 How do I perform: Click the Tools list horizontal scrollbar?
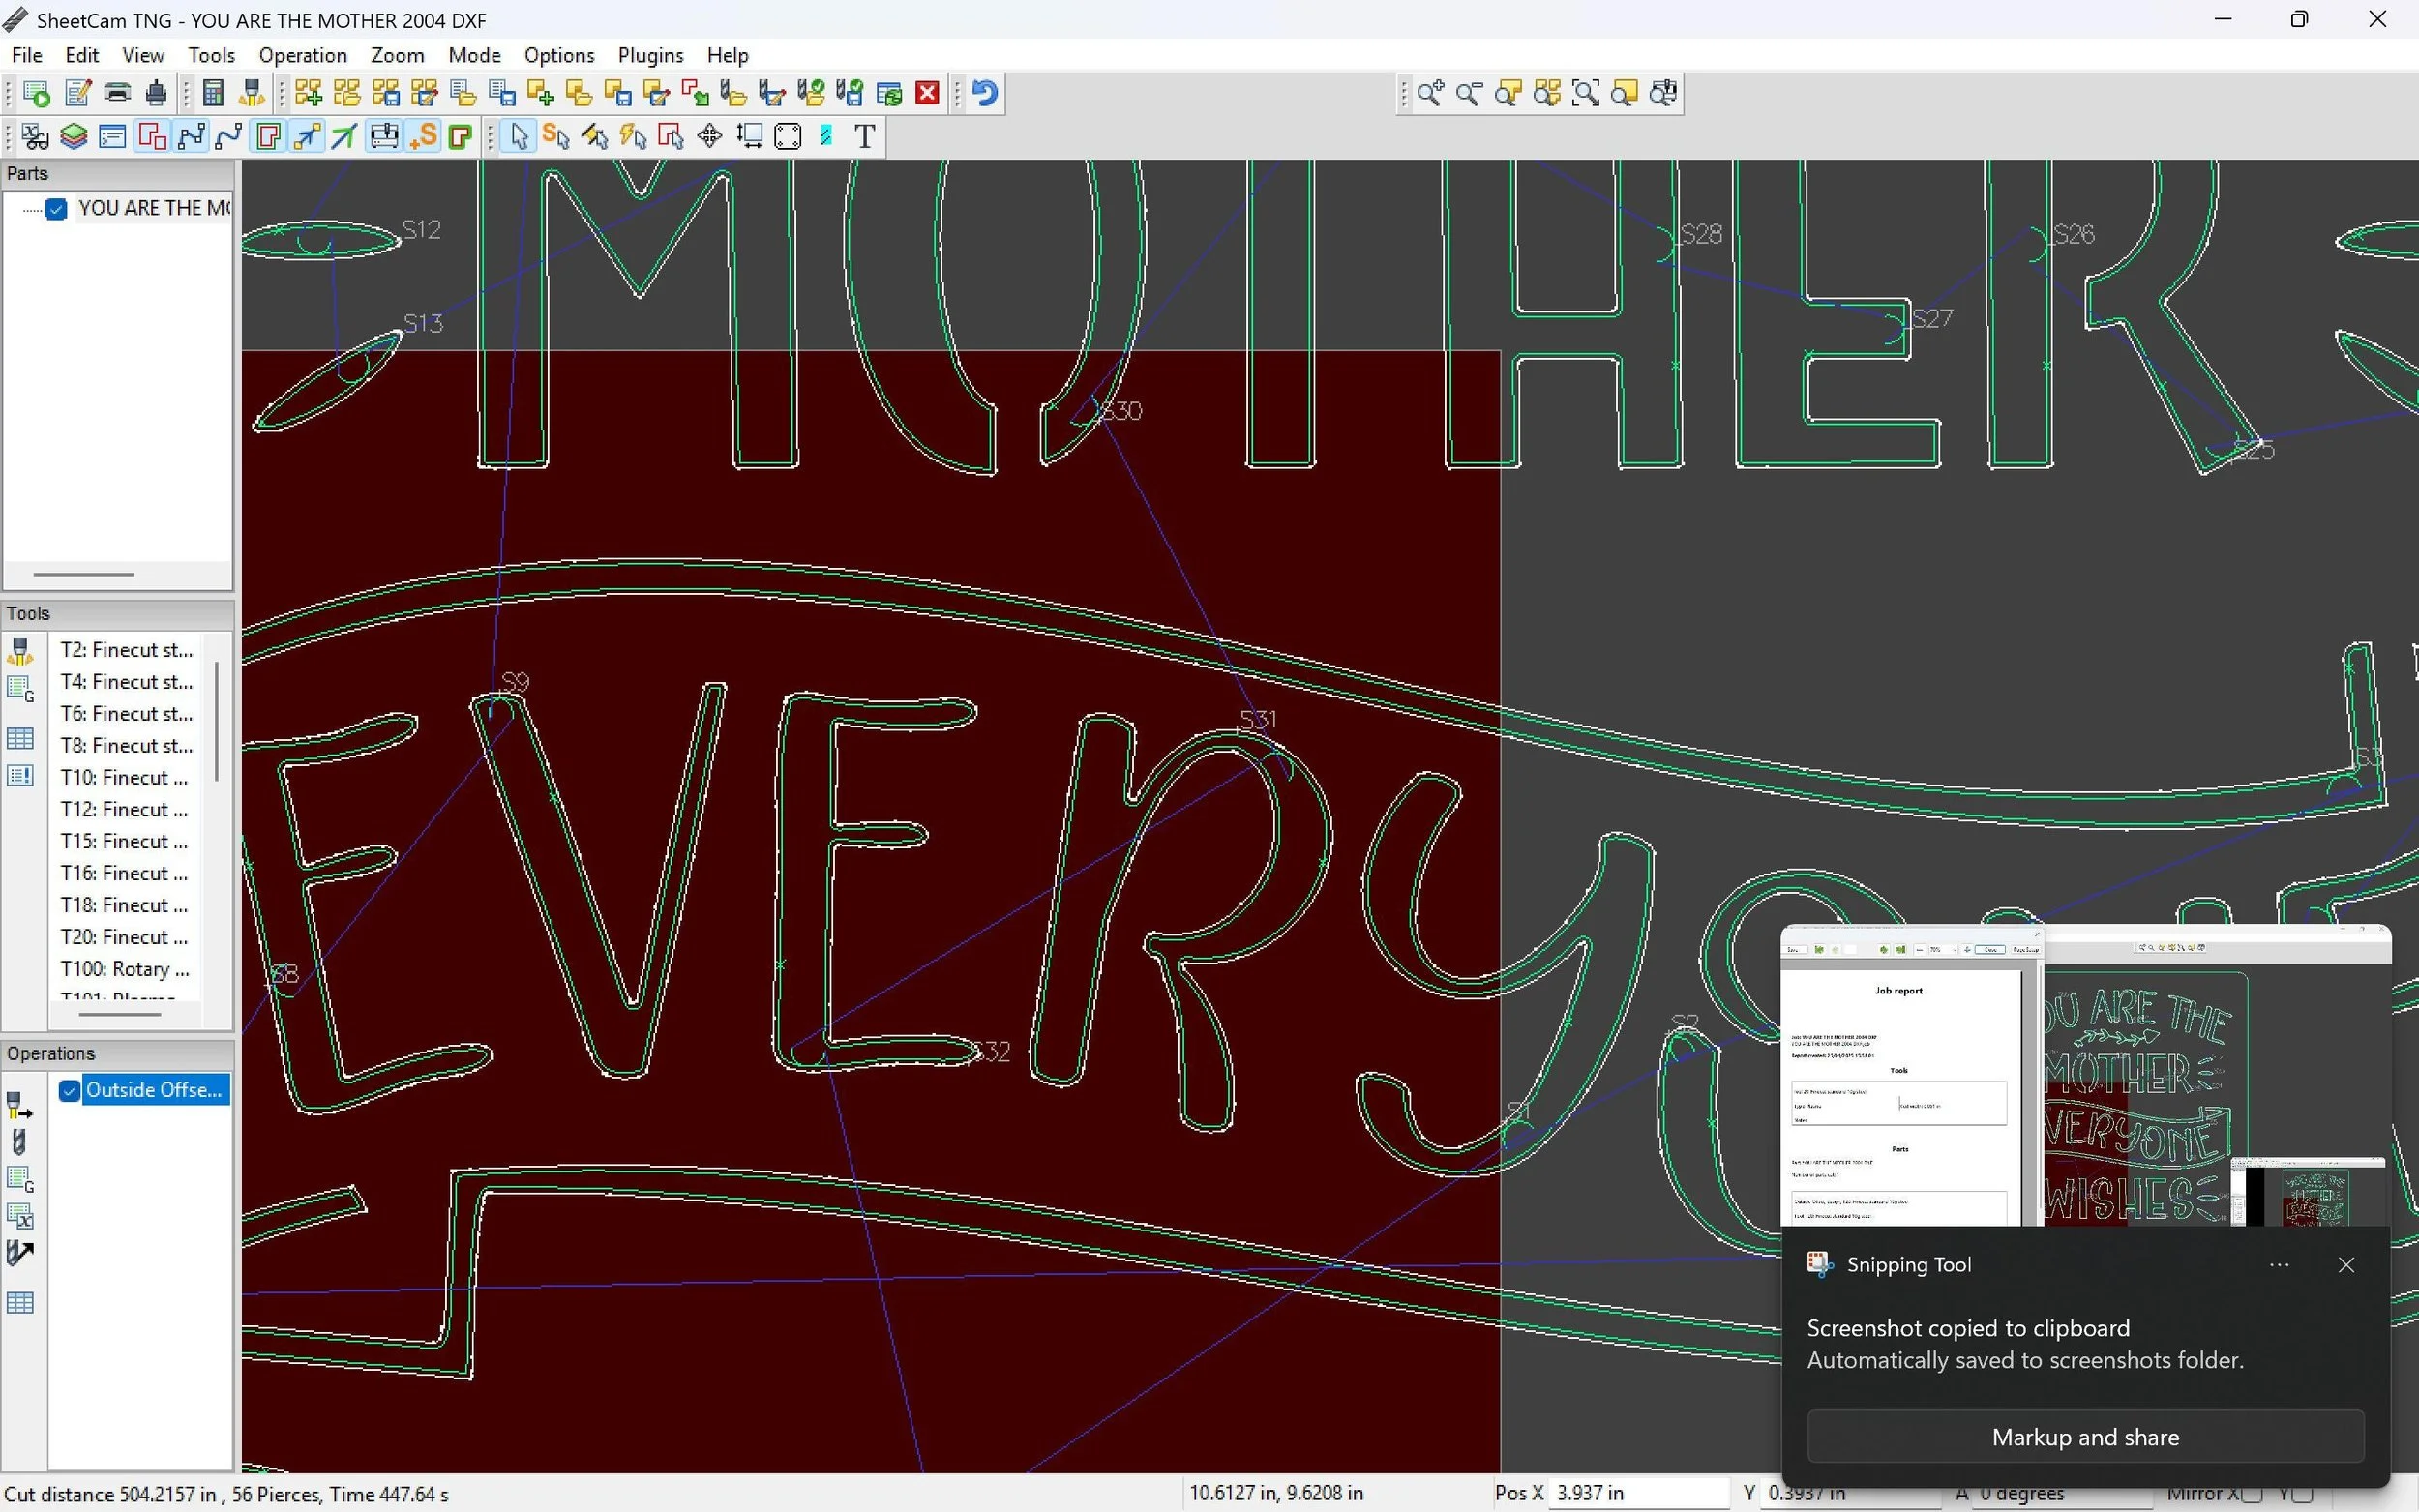pos(119,1014)
